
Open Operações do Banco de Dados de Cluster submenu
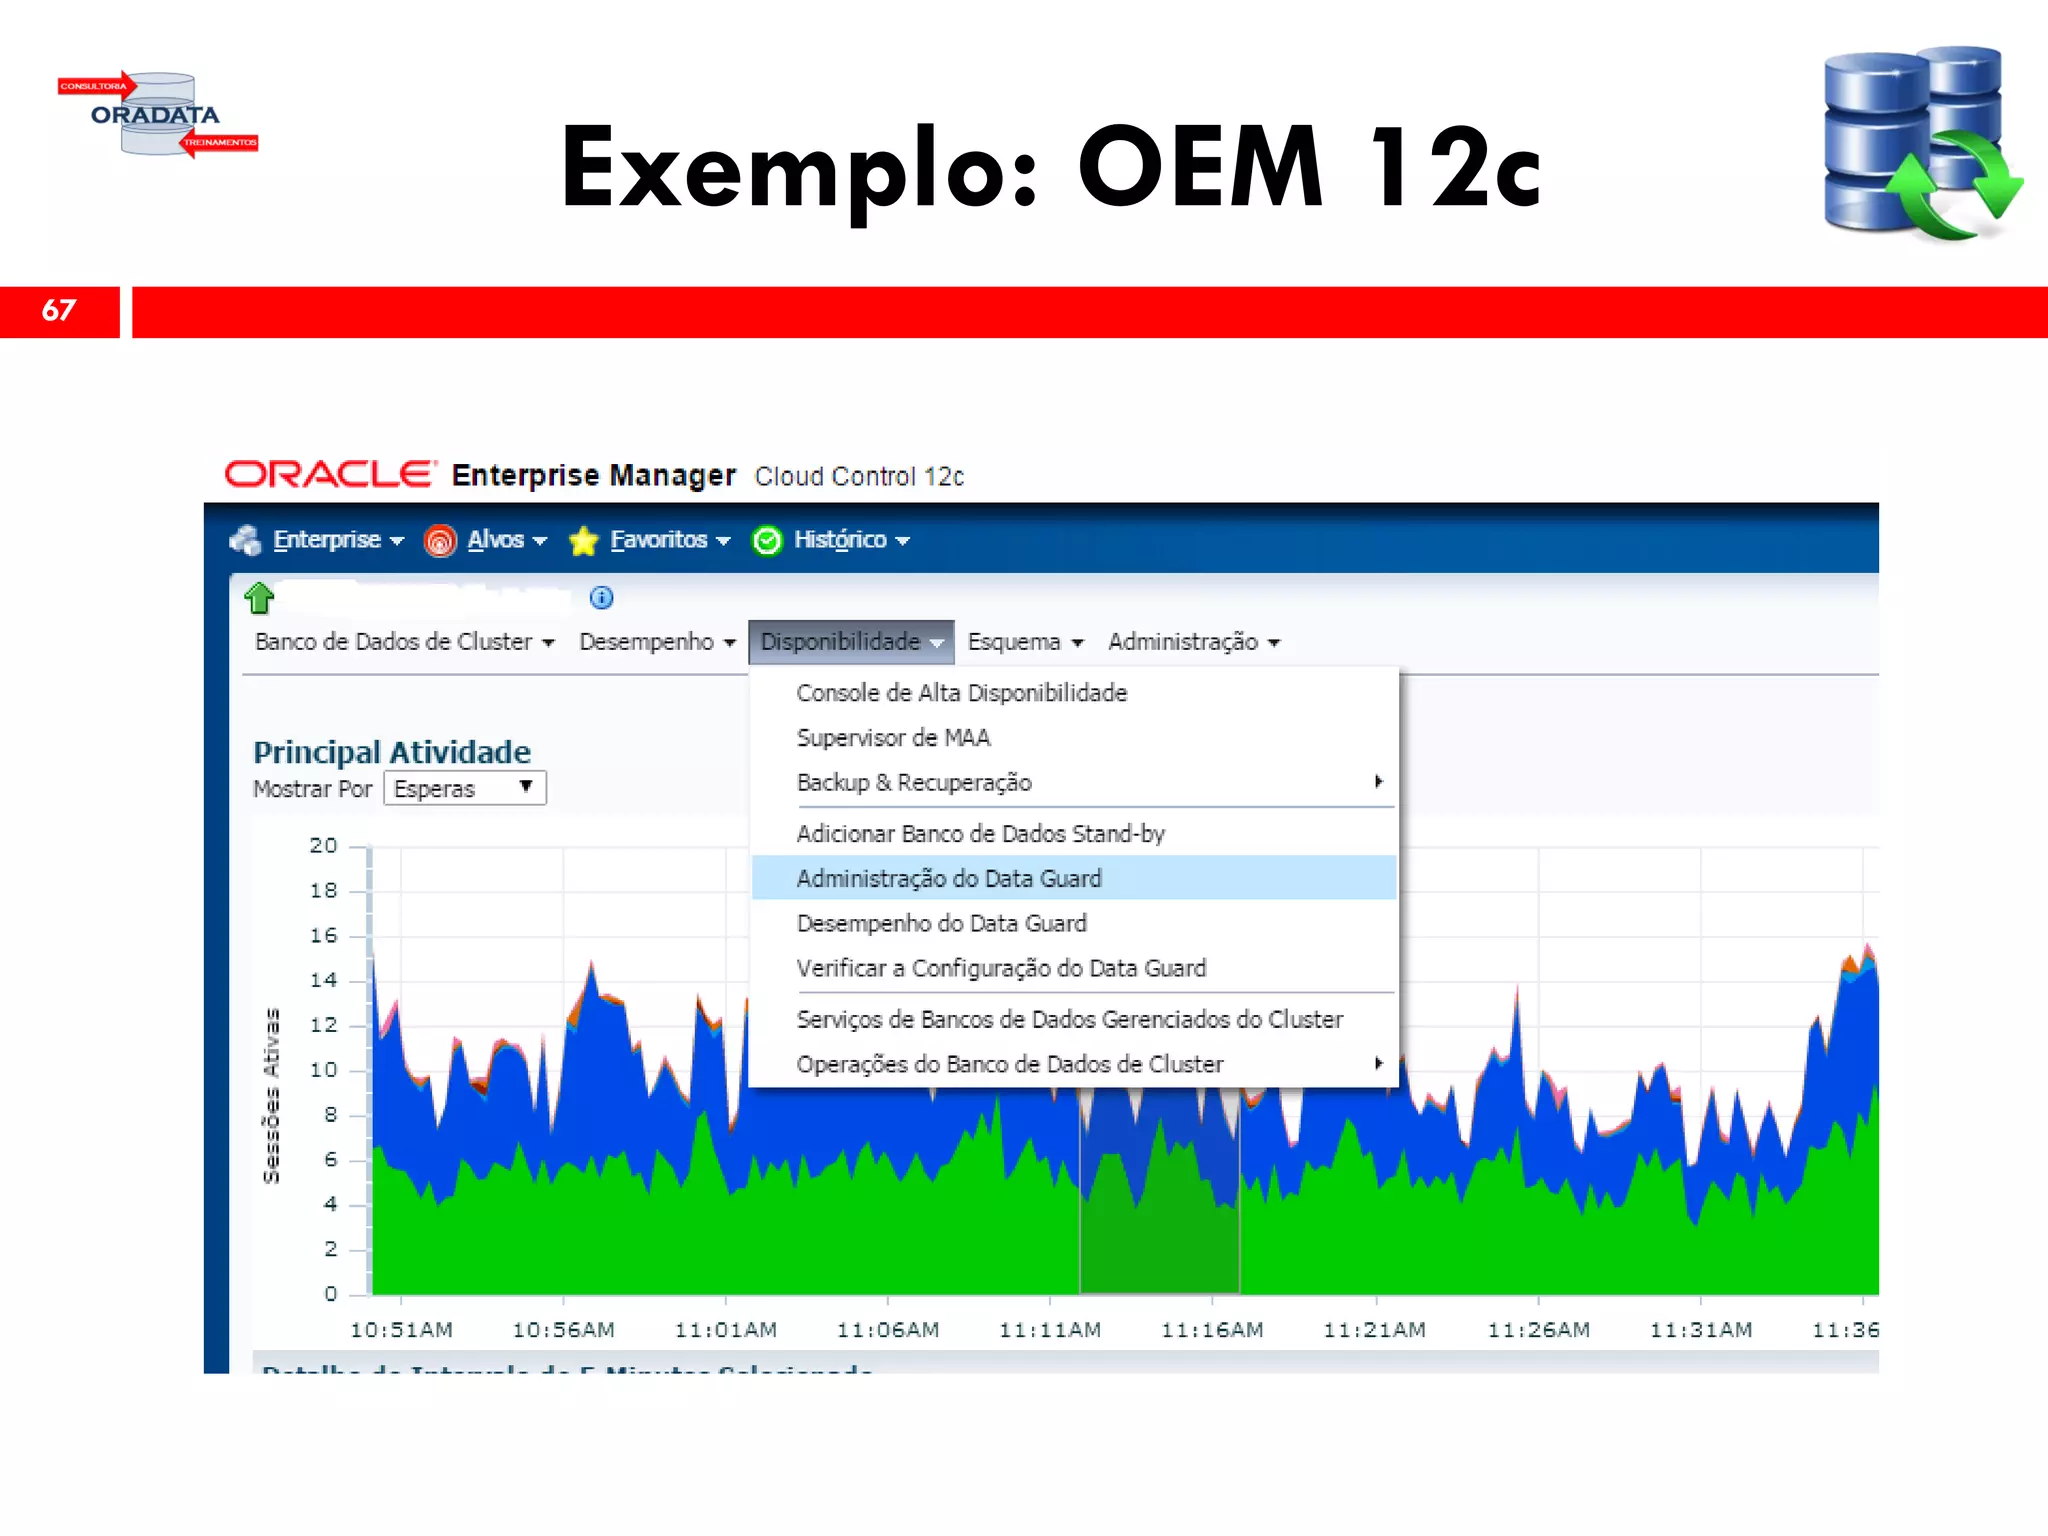click(1073, 1064)
